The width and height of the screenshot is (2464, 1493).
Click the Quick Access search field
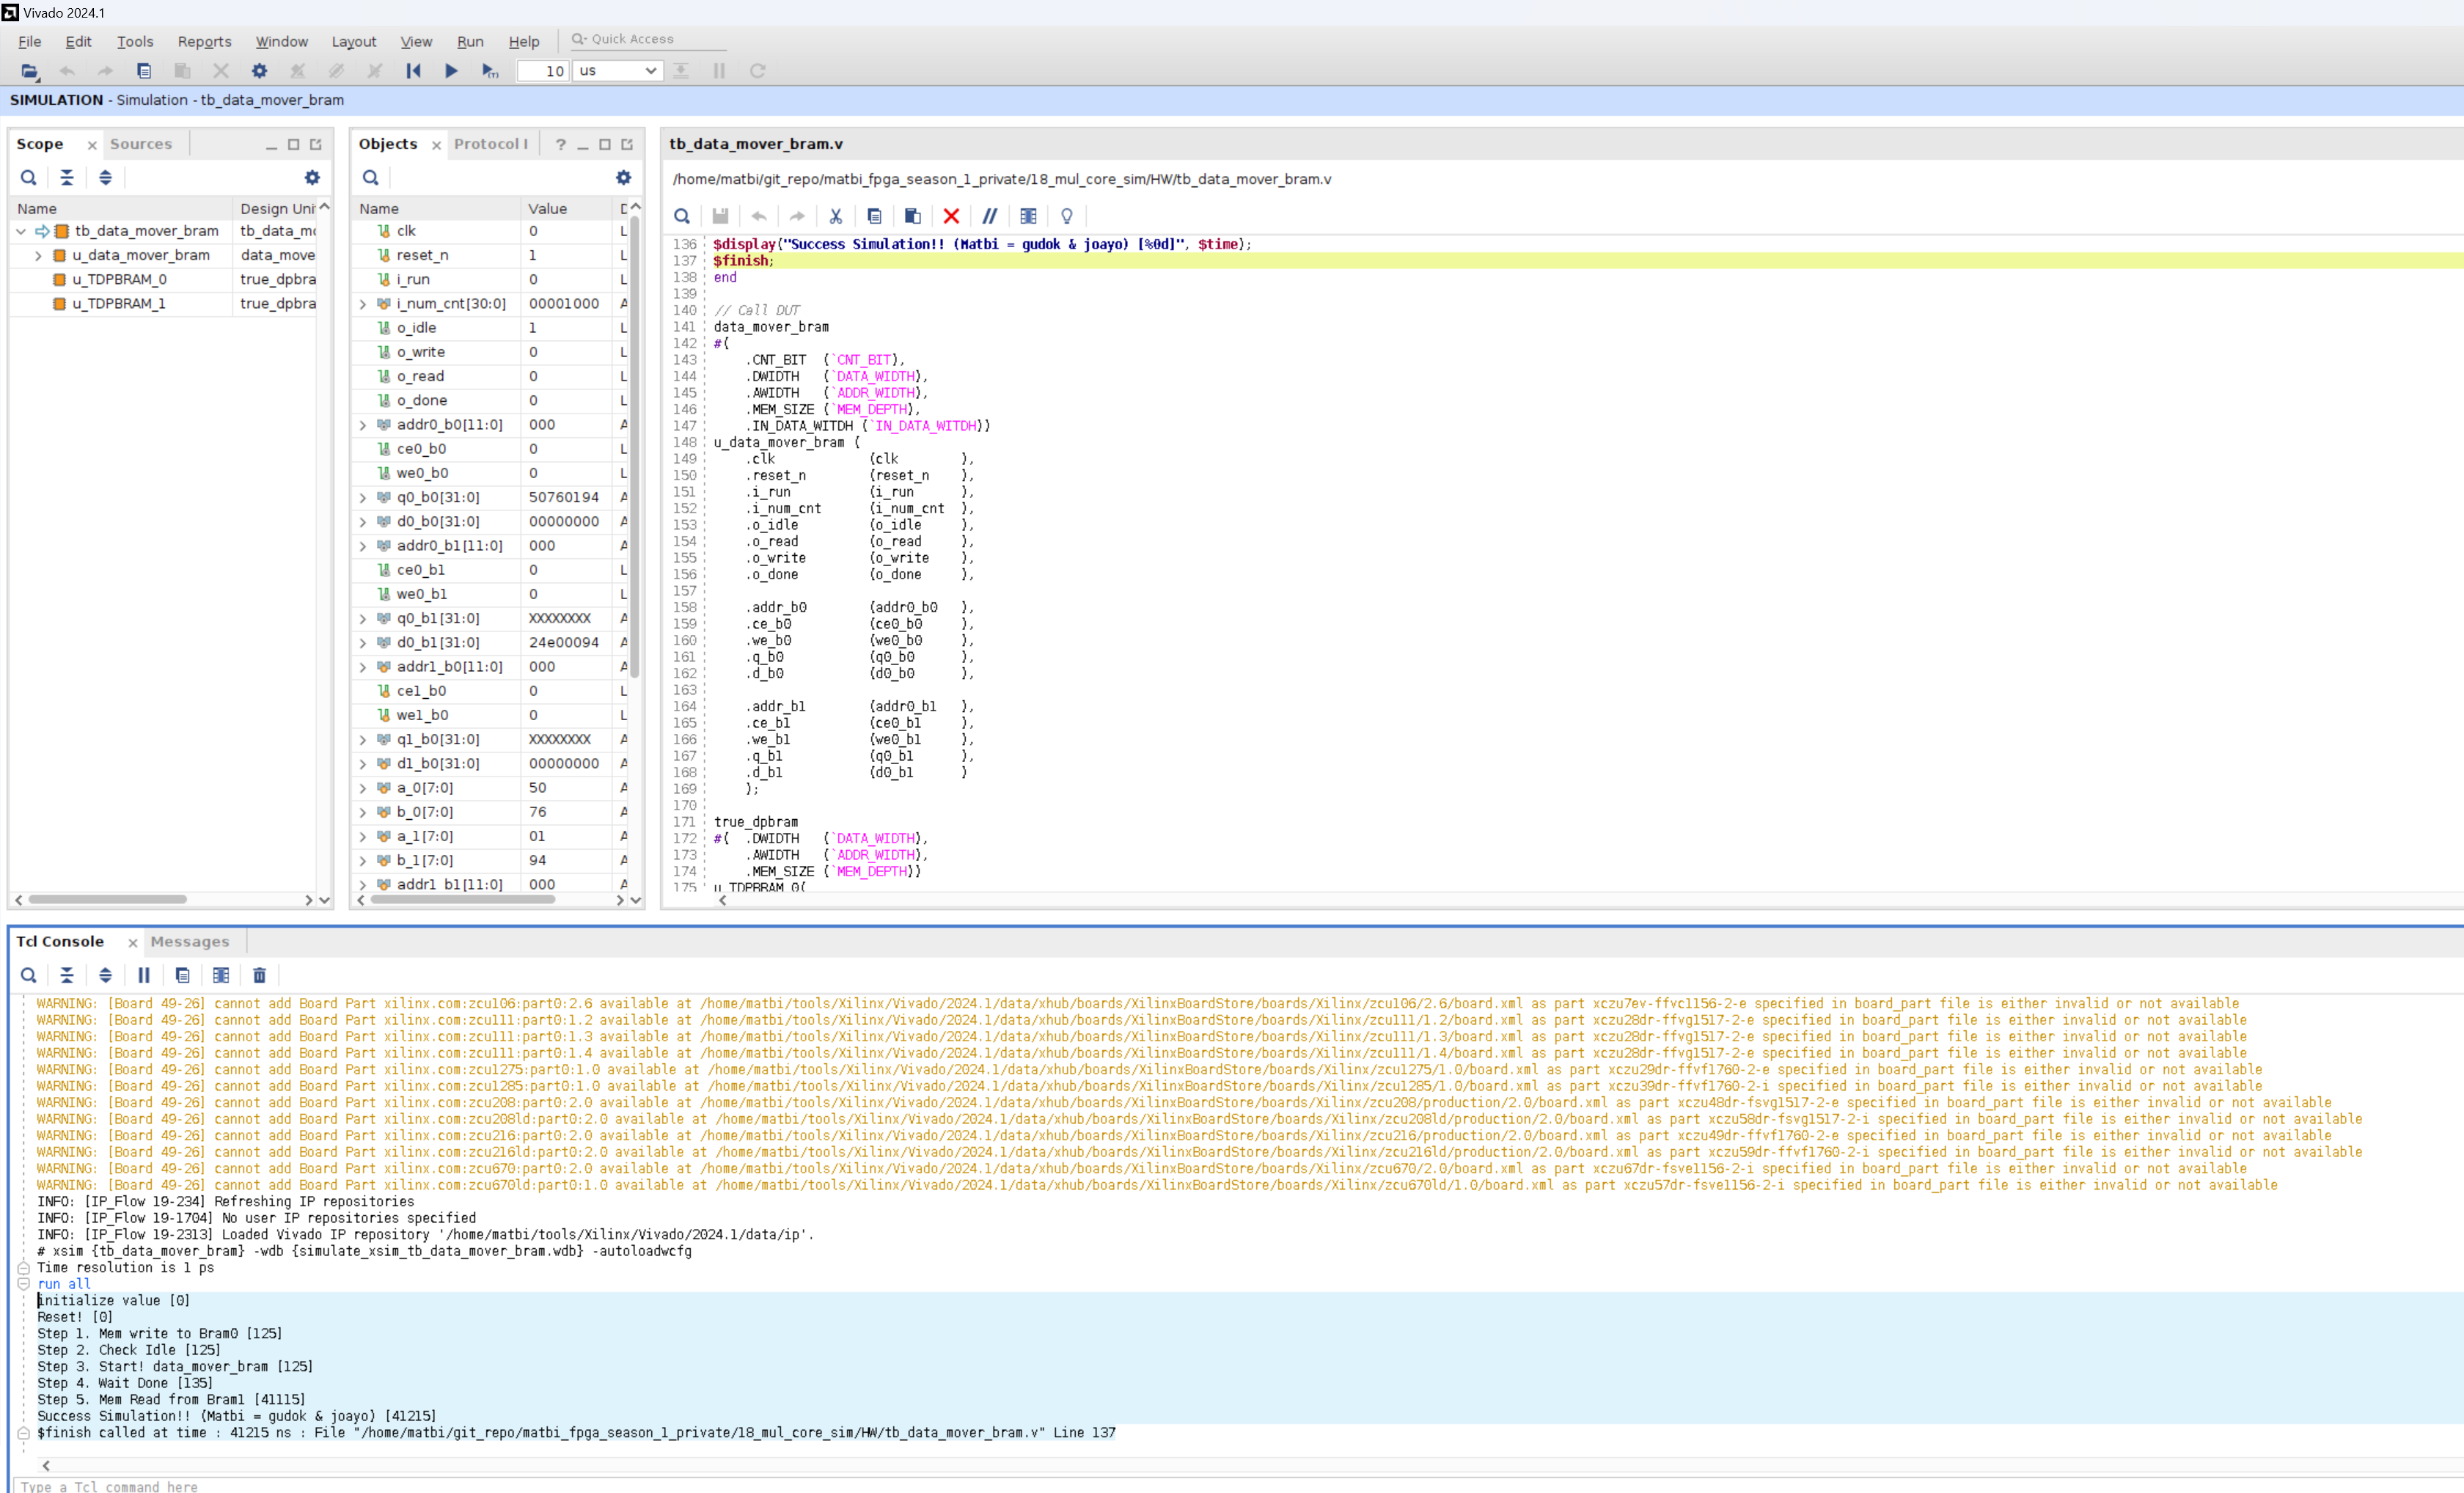point(648,39)
